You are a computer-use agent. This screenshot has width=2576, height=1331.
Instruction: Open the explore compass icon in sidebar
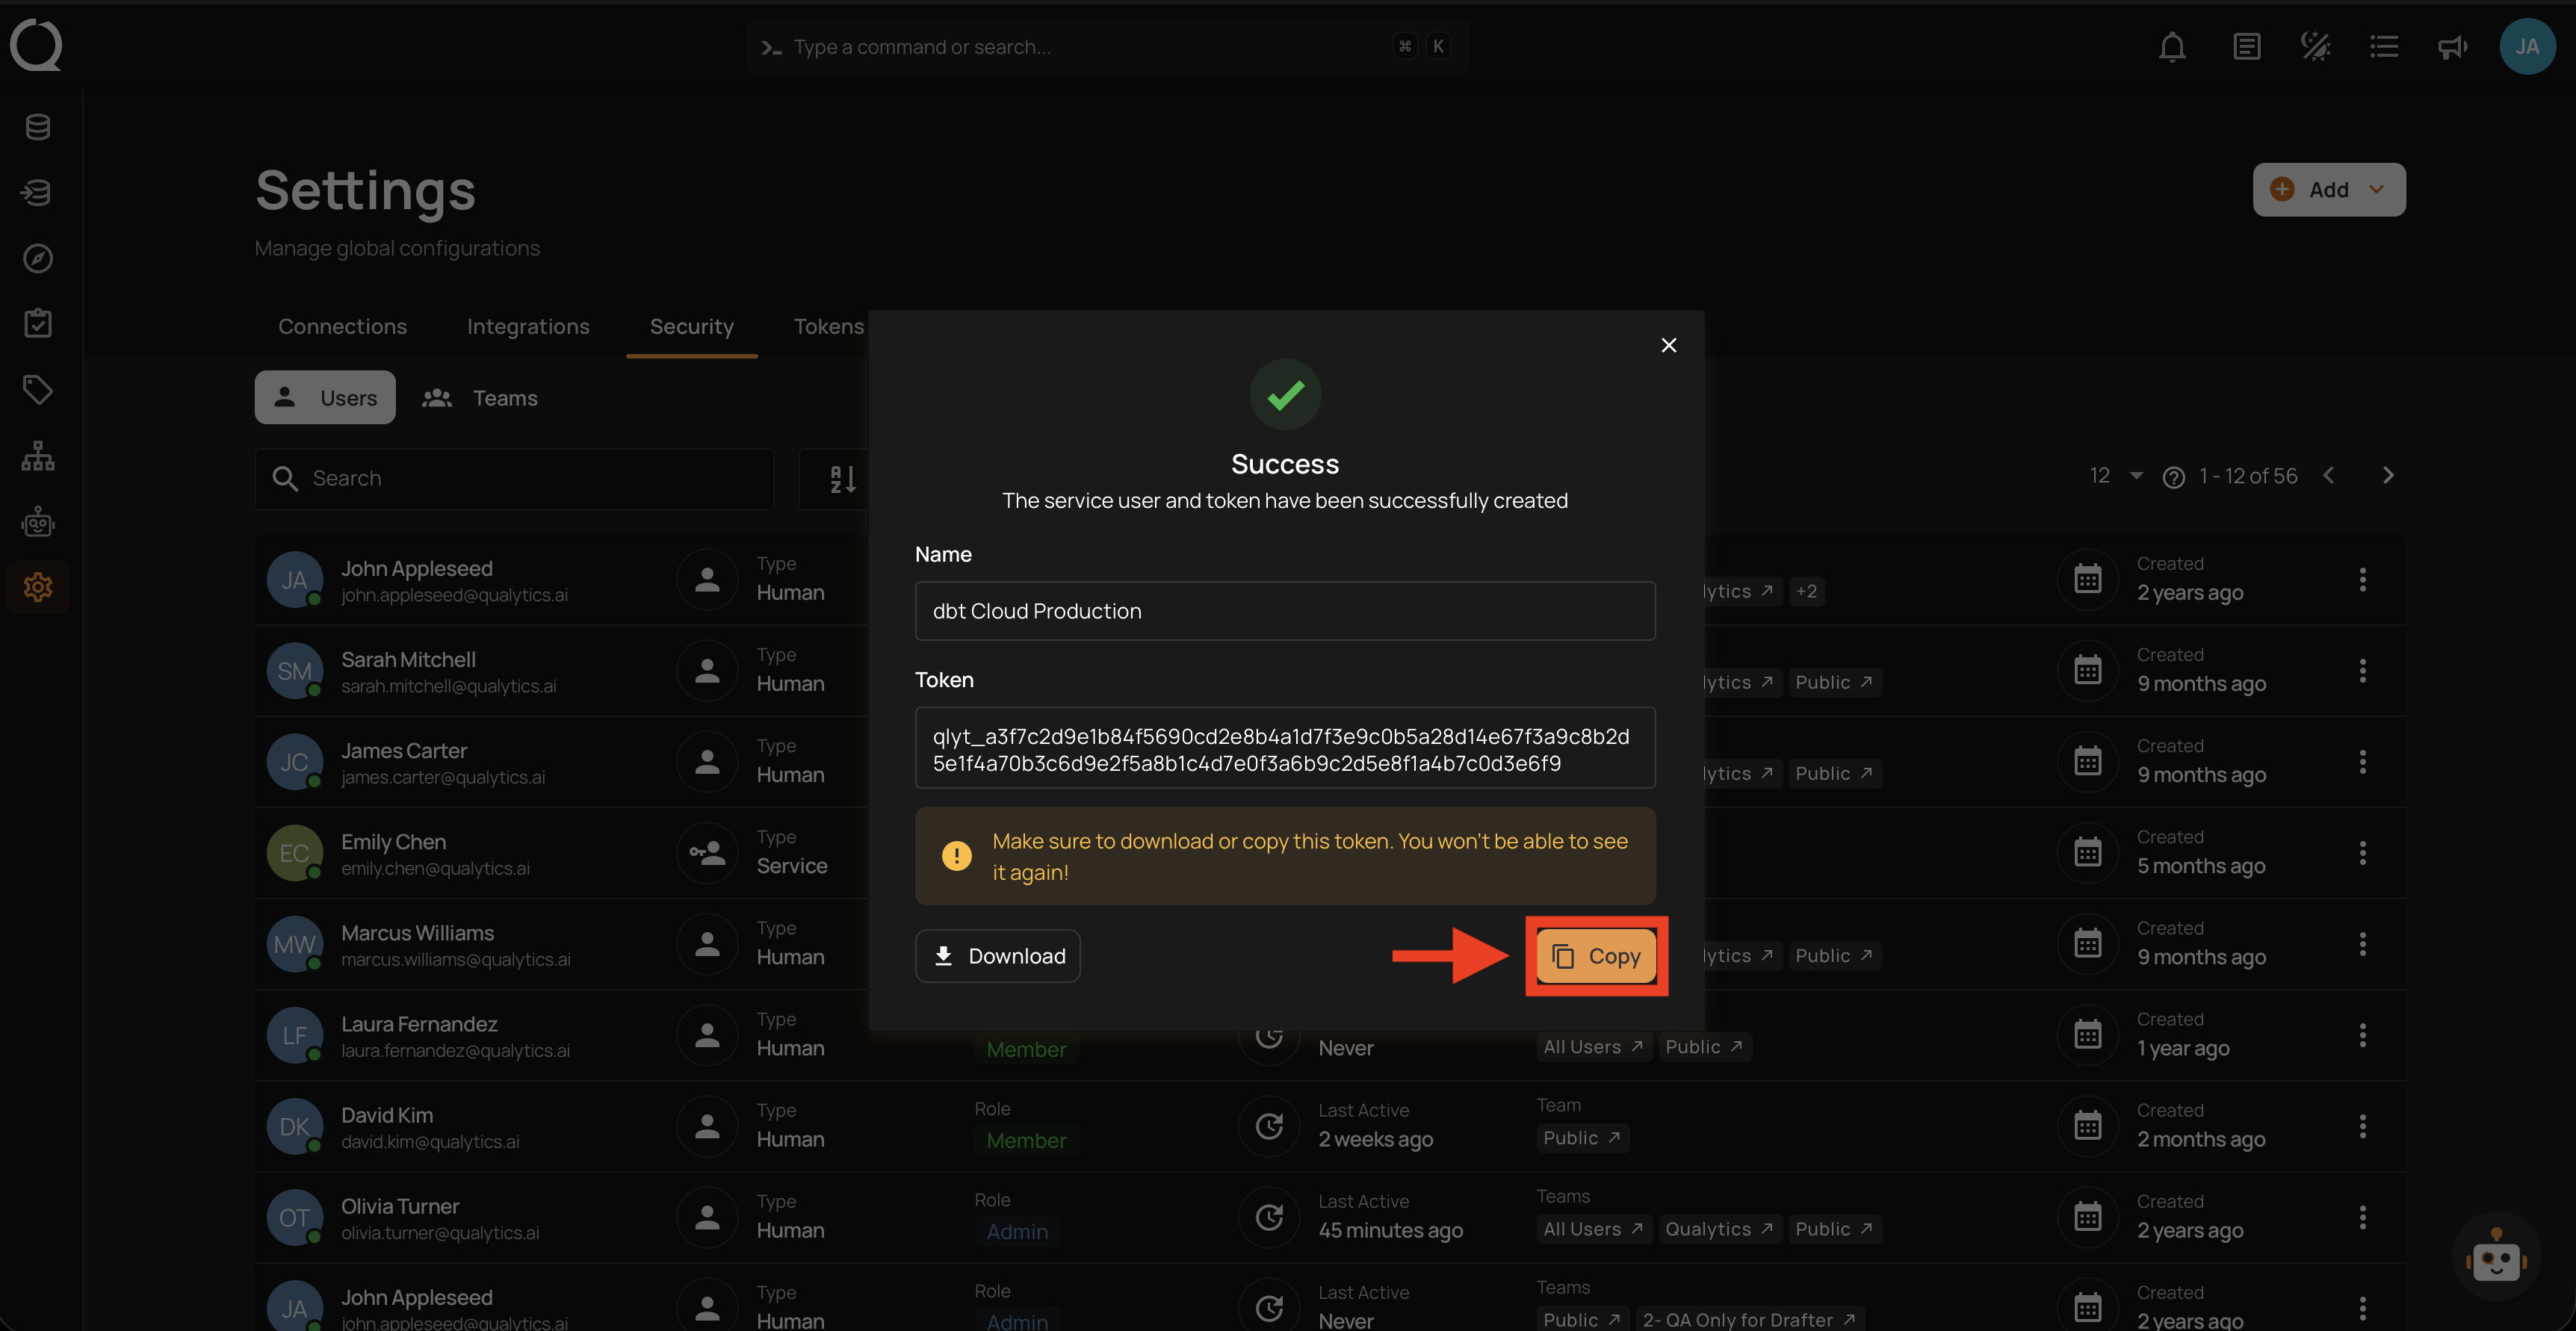(x=38, y=258)
